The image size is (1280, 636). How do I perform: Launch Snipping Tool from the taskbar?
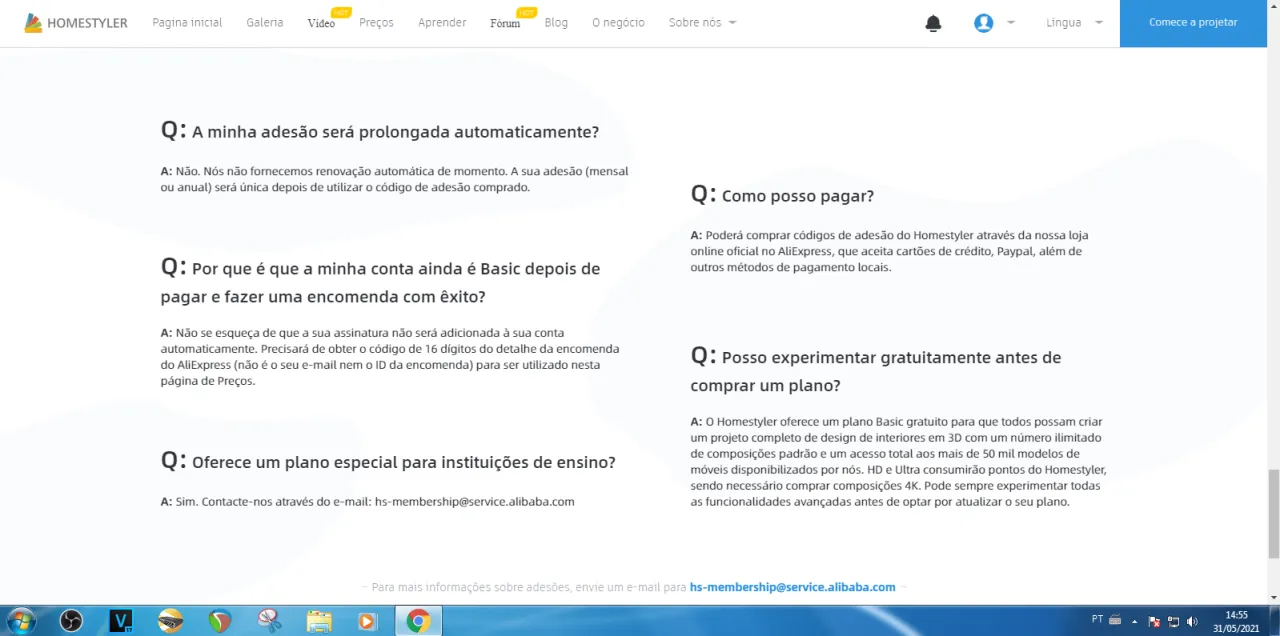(x=269, y=621)
